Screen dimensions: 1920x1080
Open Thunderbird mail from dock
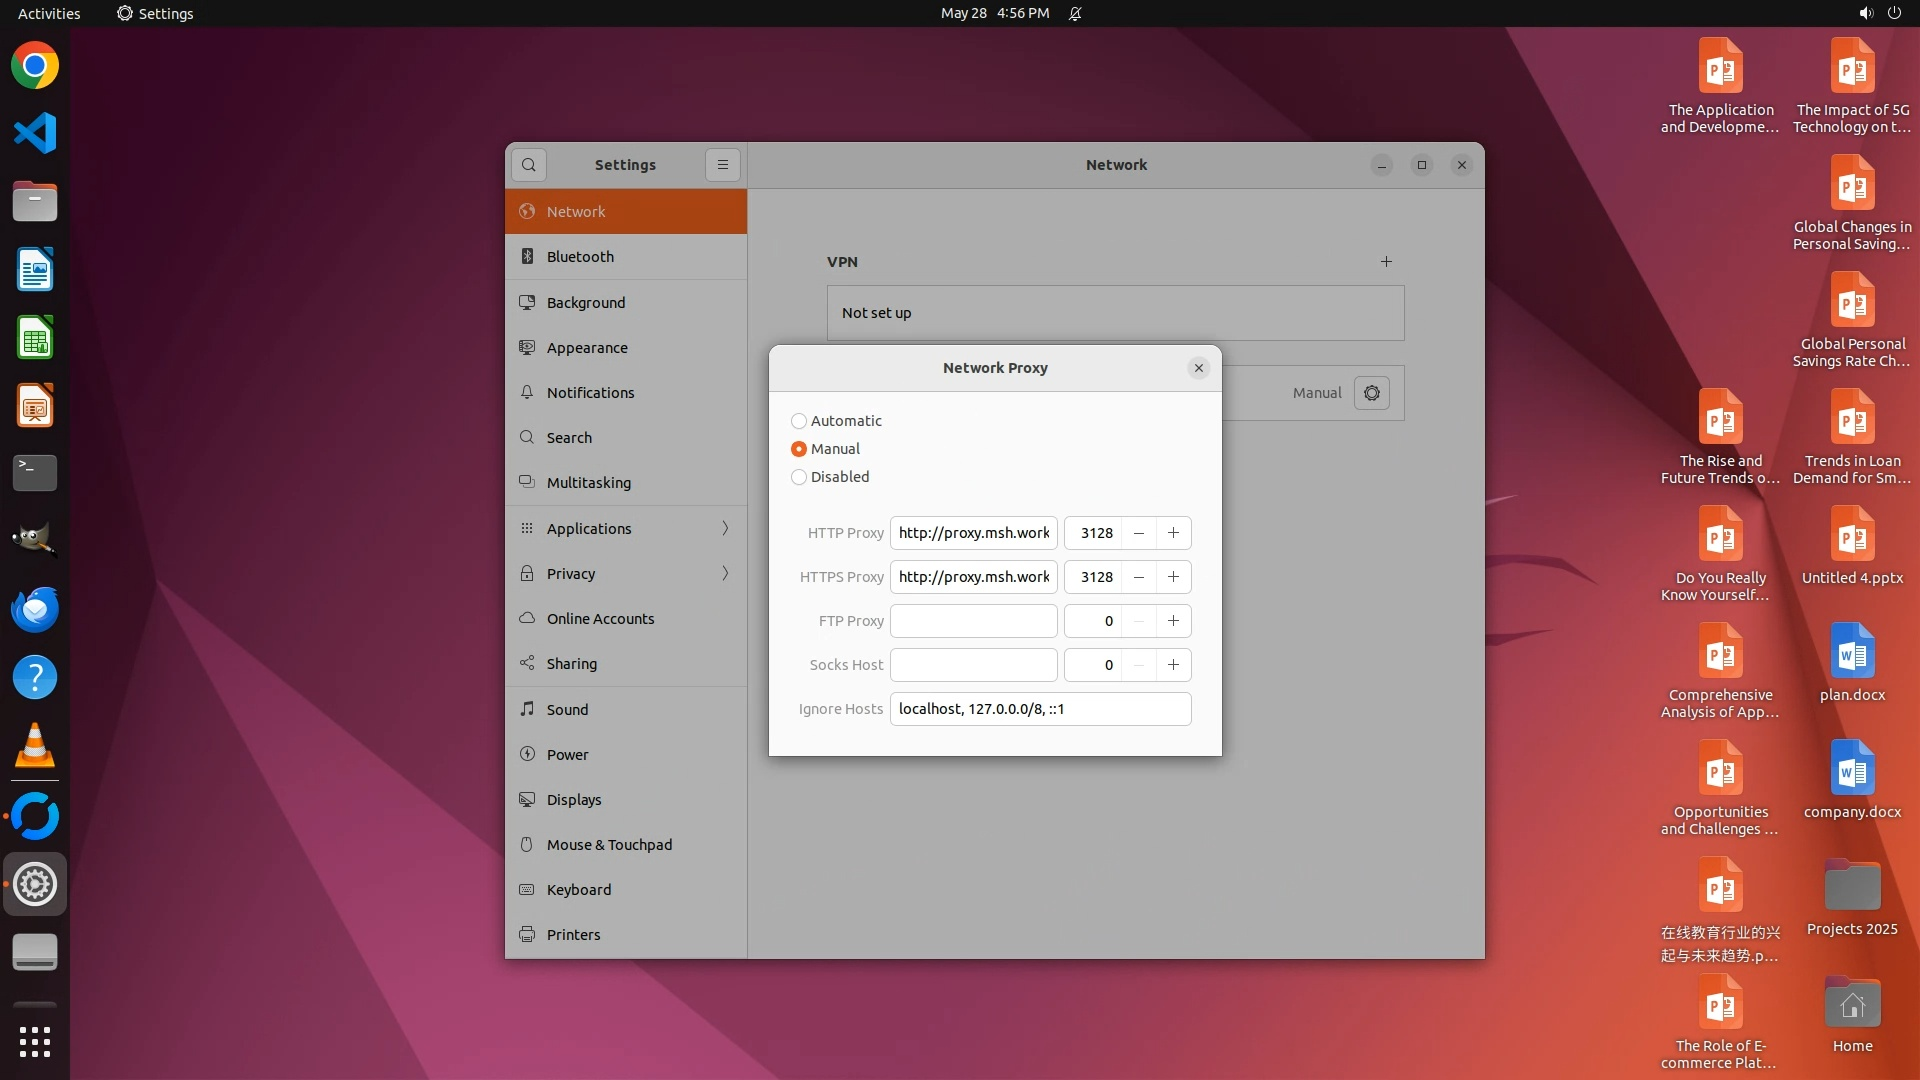35,609
